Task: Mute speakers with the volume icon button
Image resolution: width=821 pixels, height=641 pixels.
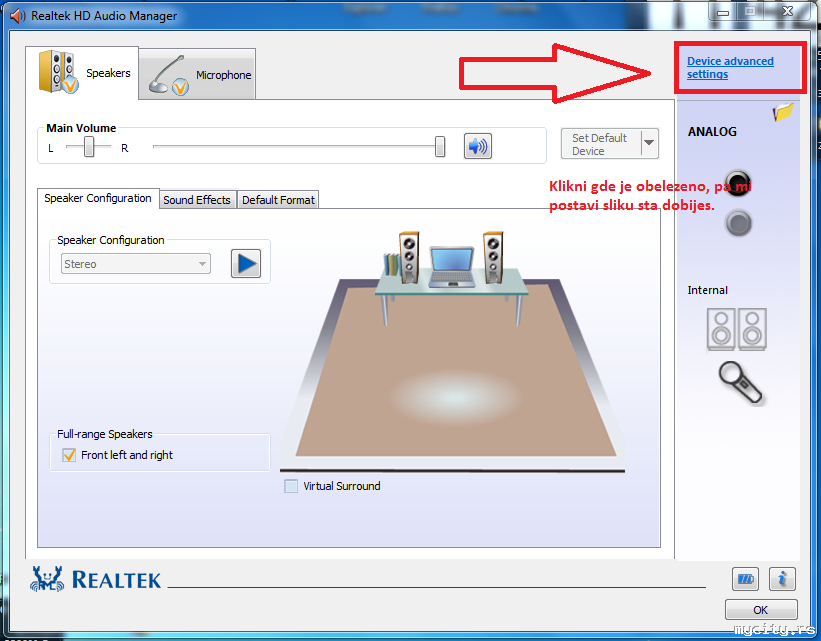Action: 478,146
